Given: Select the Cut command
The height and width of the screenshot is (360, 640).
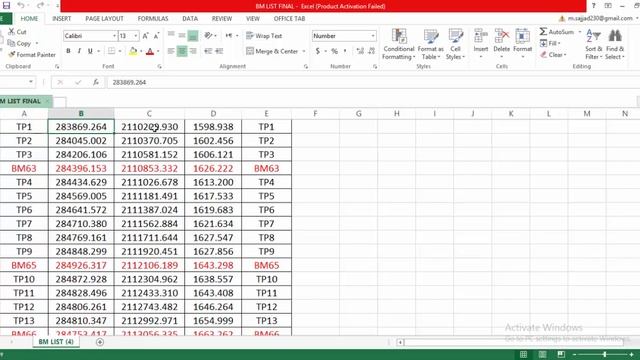Looking at the screenshot, I should tap(18, 32).
